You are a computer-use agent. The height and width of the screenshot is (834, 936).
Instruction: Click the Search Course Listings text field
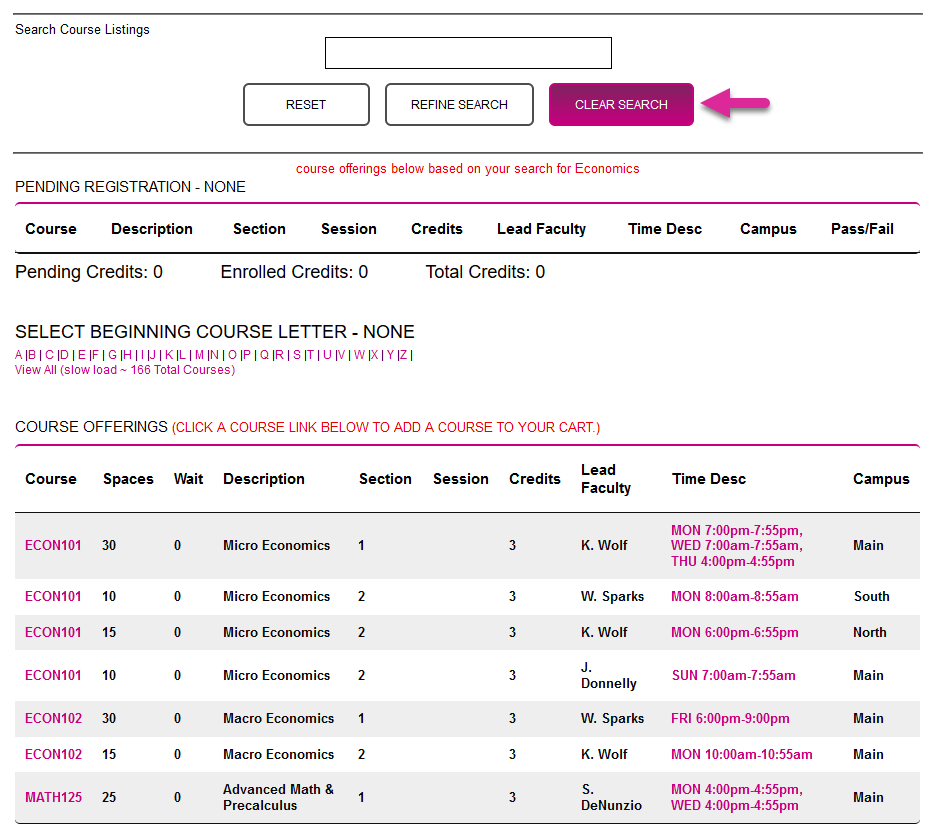(x=468, y=53)
